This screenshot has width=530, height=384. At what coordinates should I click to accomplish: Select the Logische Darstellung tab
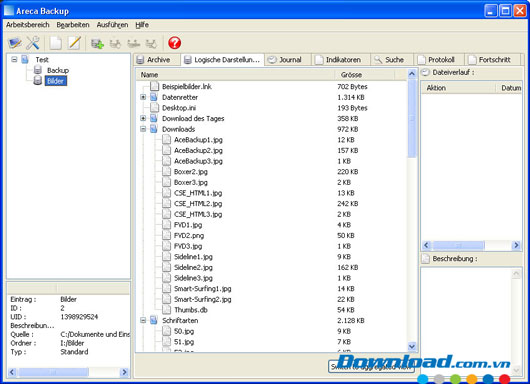coord(222,60)
